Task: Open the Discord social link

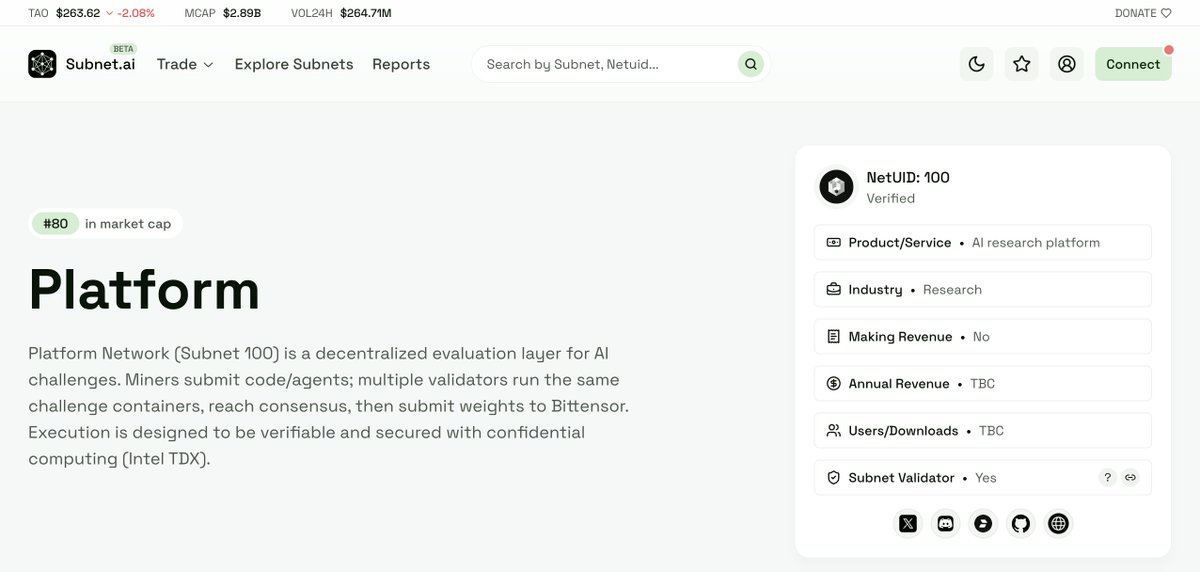Action: (x=946, y=523)
